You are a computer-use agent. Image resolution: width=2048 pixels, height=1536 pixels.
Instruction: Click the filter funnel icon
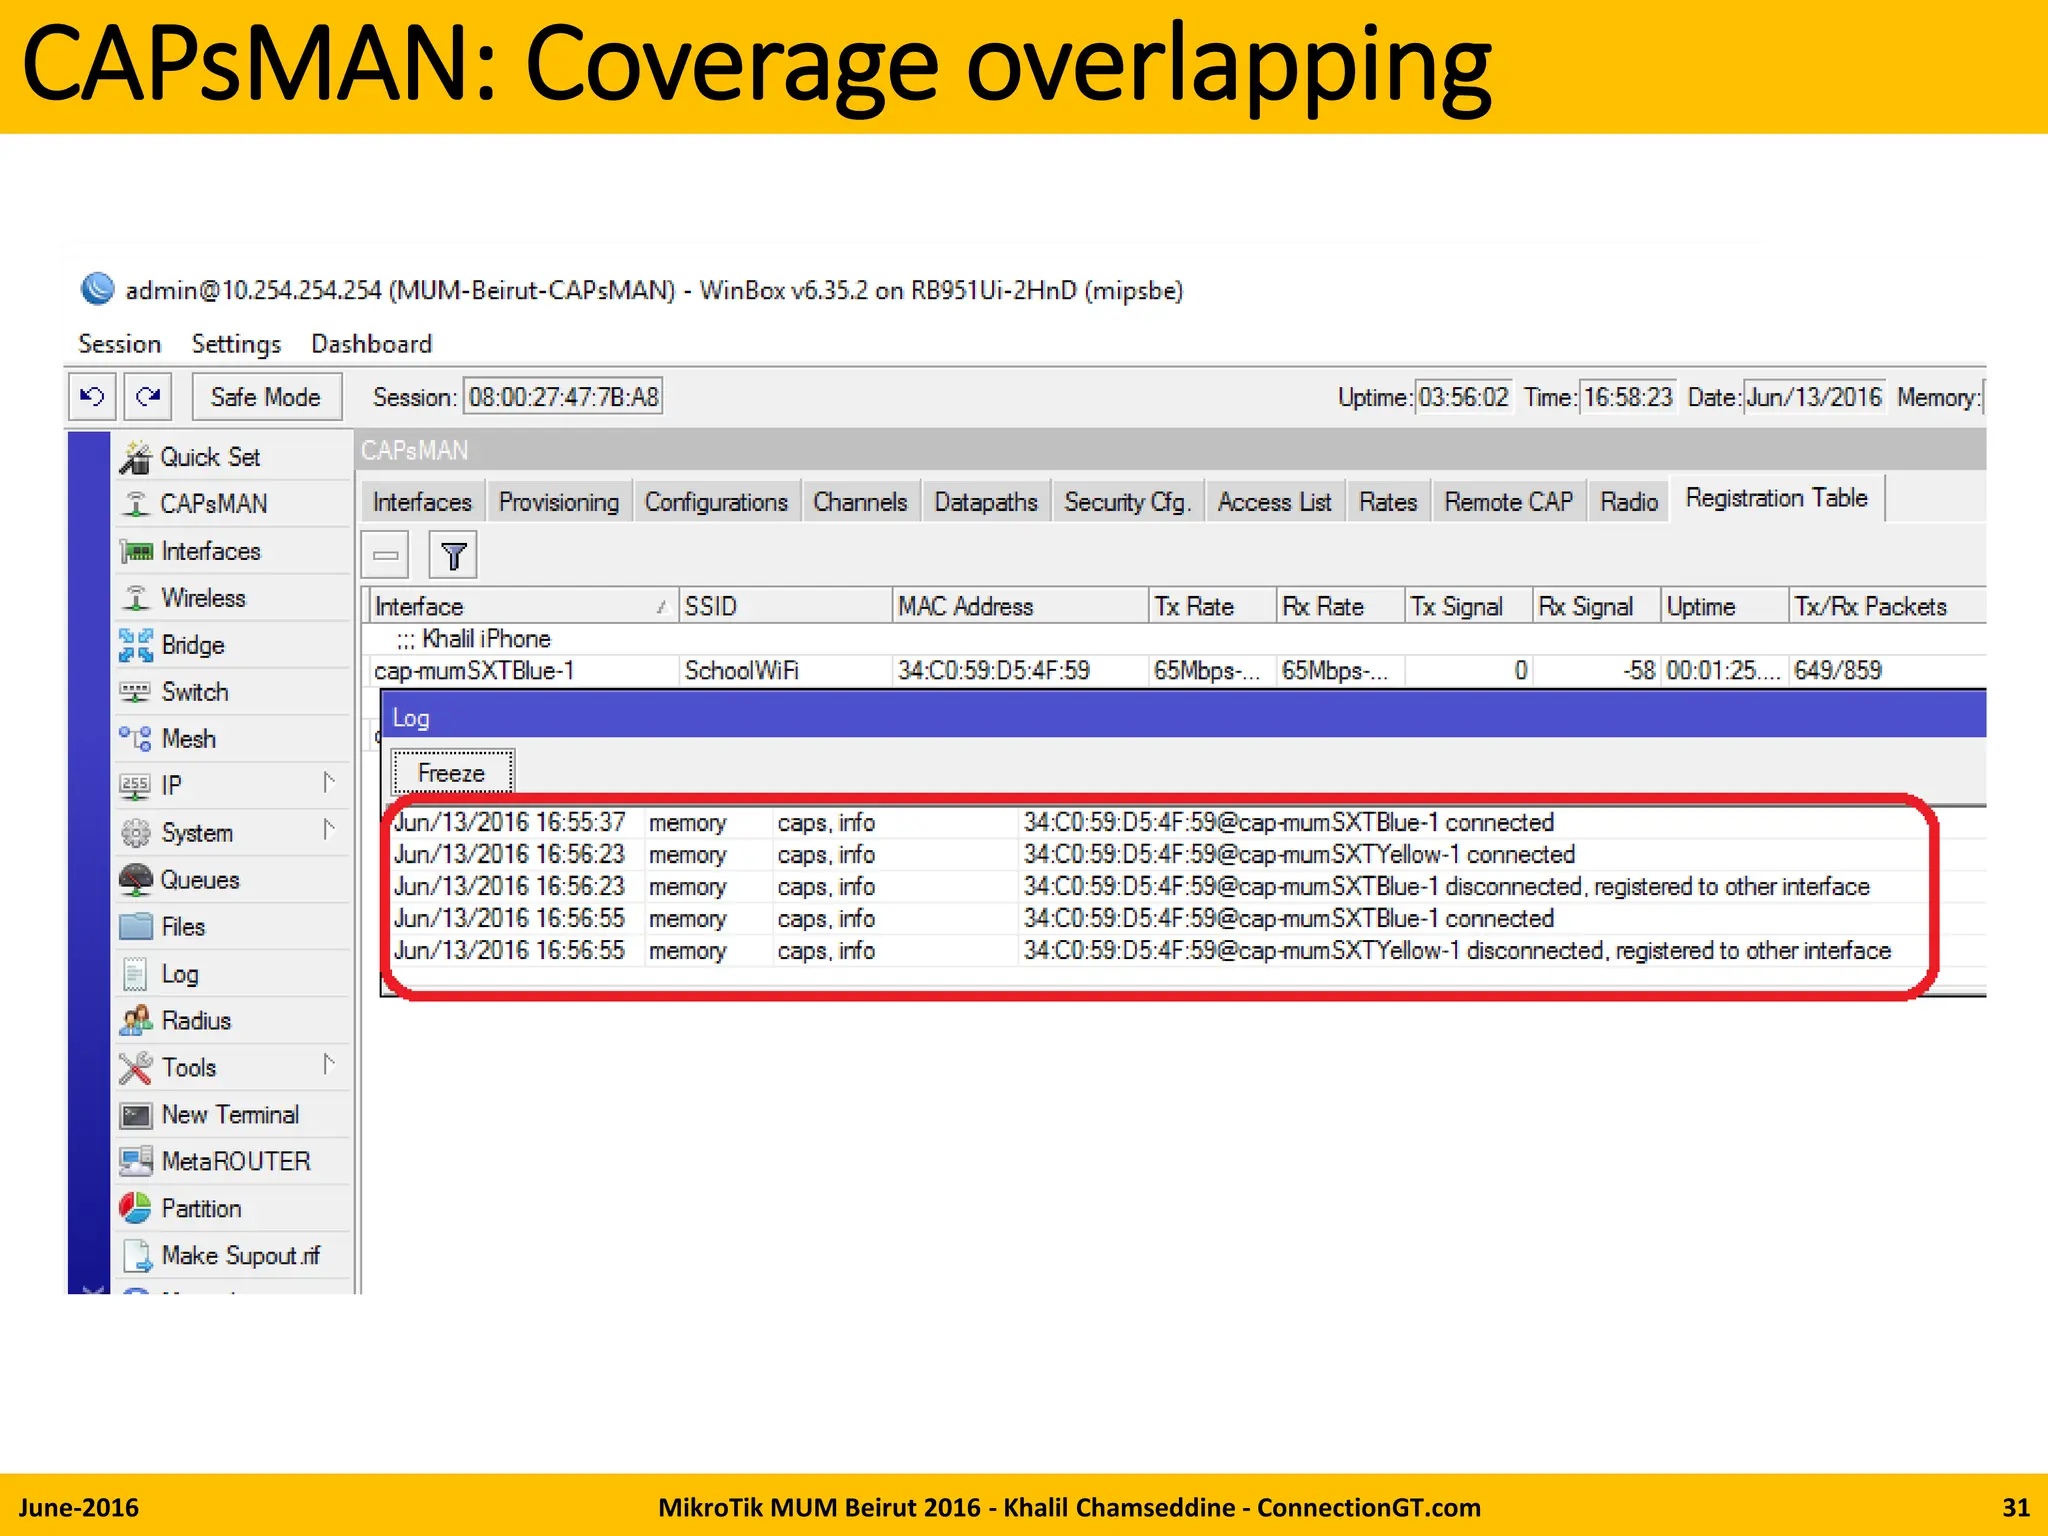click(453, 556)
